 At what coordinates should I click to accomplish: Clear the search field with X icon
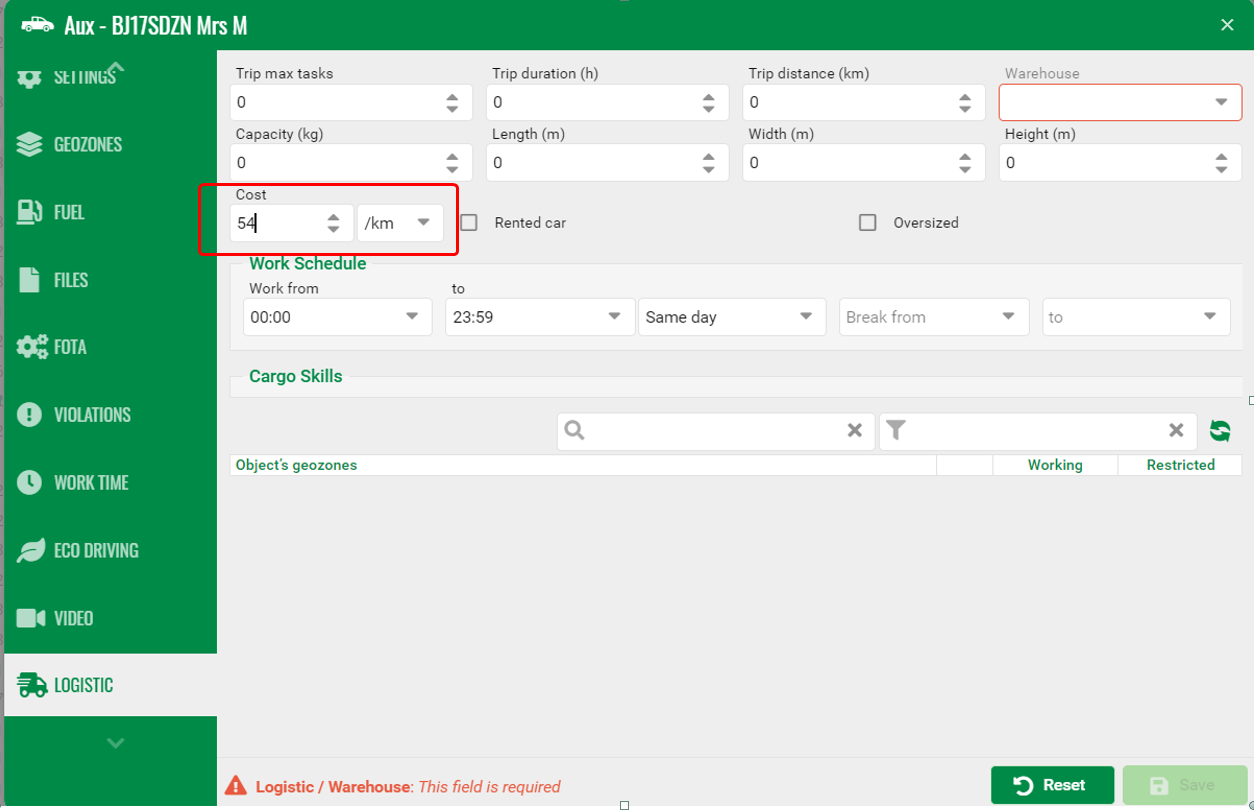[854, 431]
